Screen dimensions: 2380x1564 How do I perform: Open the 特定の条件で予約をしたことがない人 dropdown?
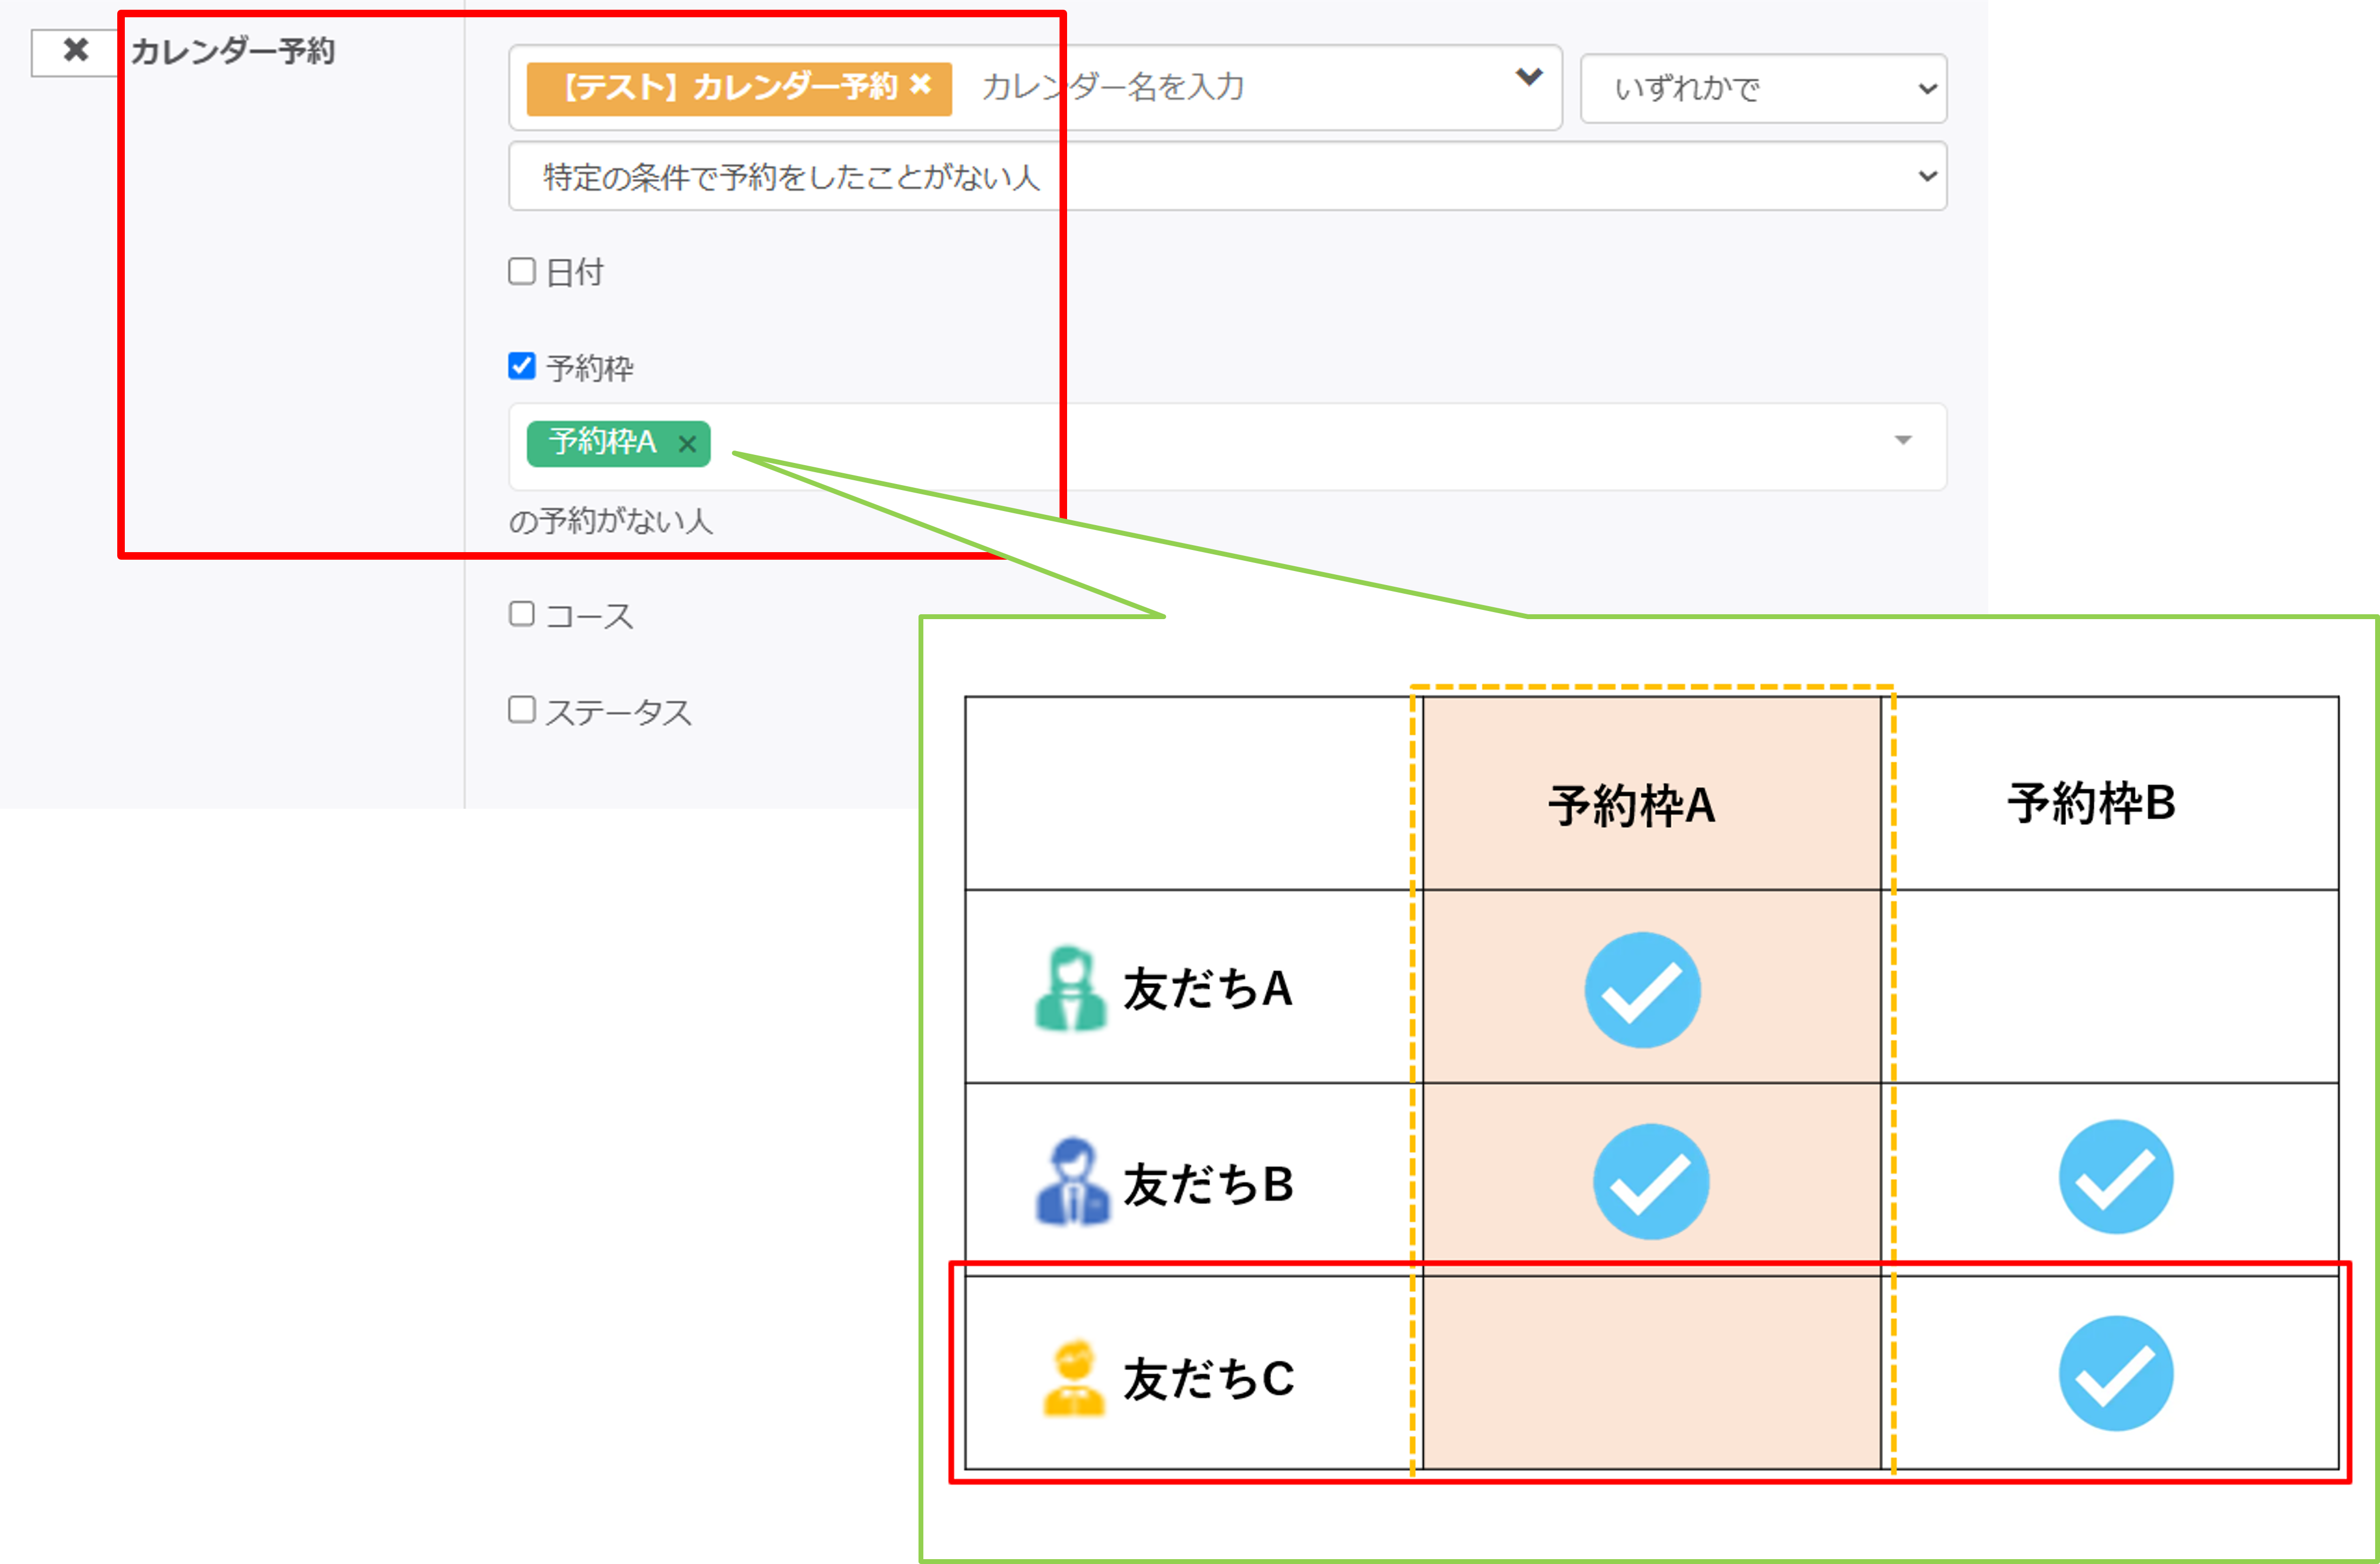(1227, 176)
